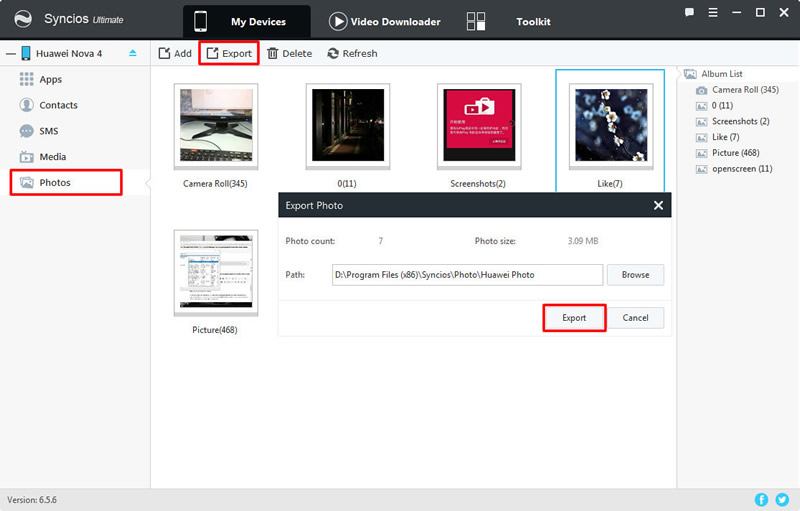Confirm with the dialog Export button

(574, 318)
